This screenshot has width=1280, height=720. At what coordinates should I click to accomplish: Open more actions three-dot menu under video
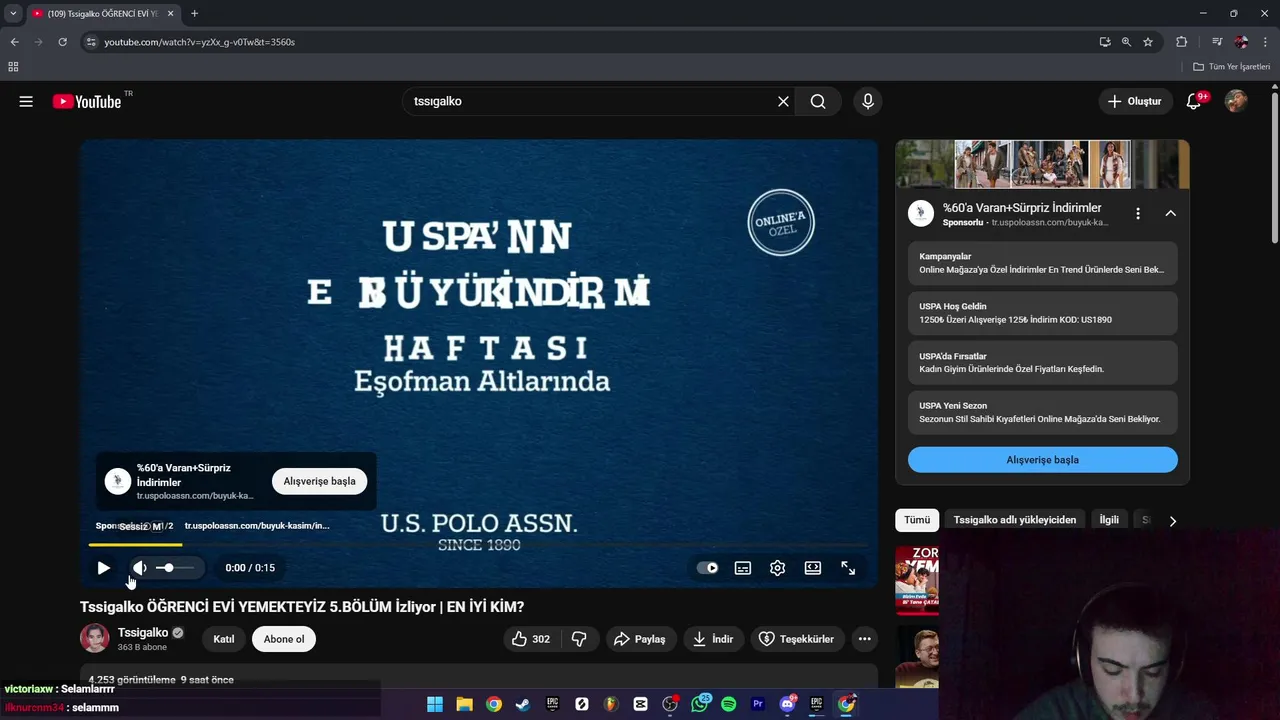(x=865, y=639)
